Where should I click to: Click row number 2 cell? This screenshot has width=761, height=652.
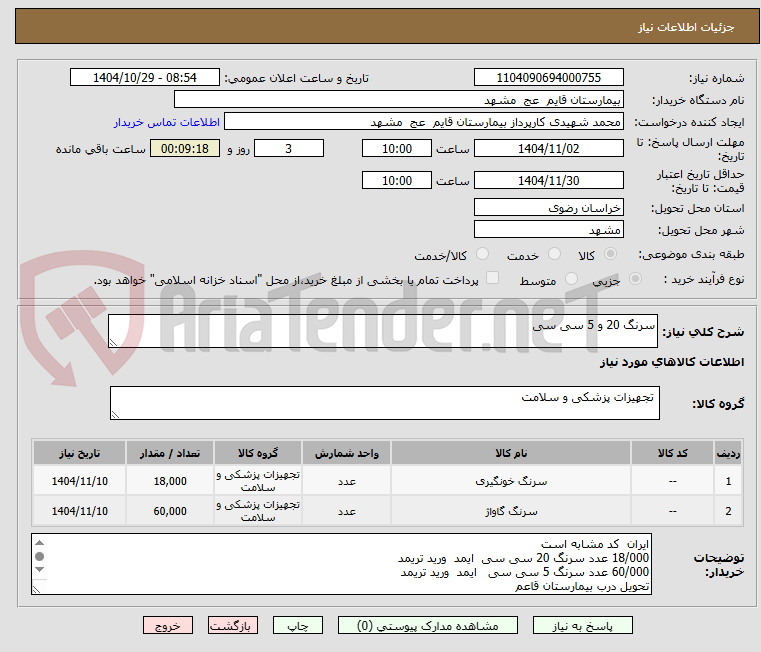click(728, 511)
